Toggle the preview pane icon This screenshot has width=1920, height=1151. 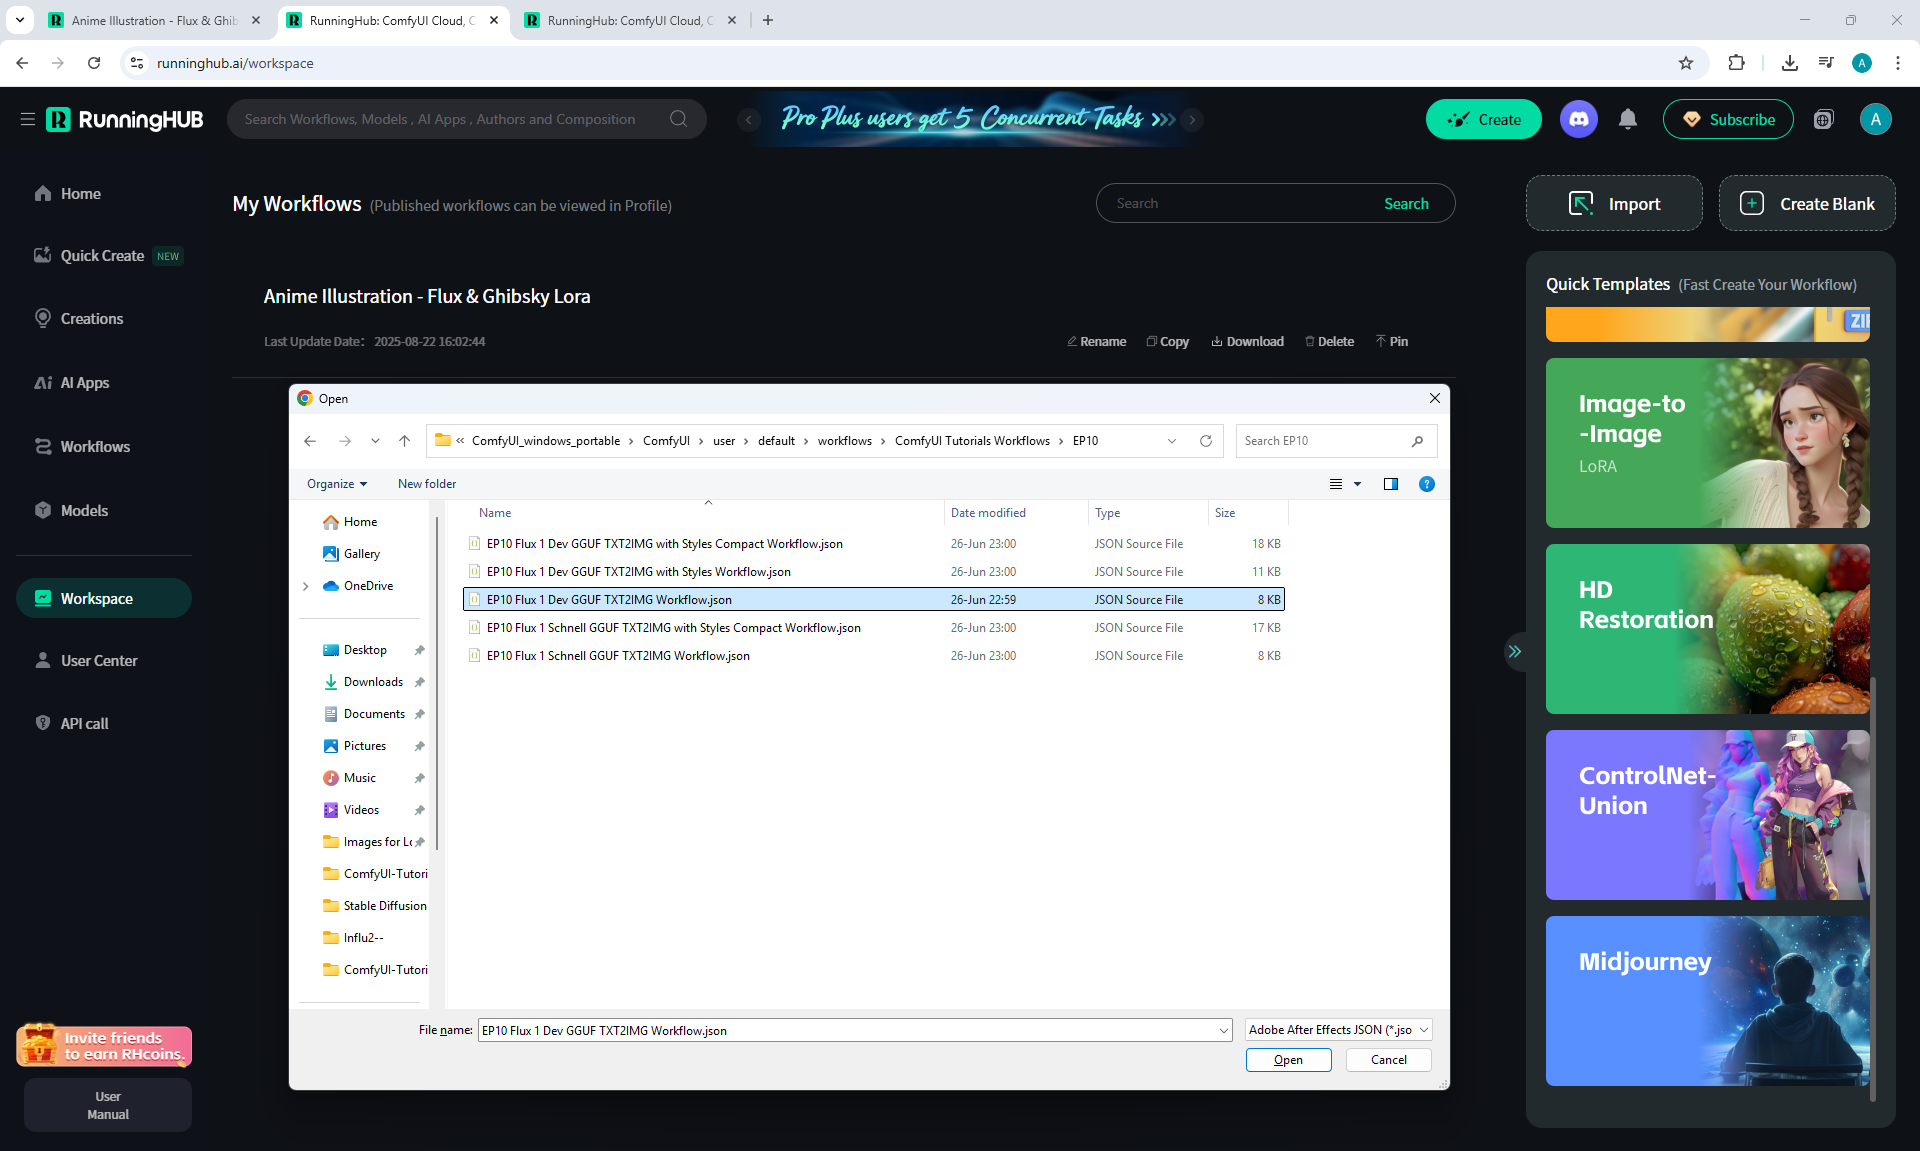tap(1390, 484)
